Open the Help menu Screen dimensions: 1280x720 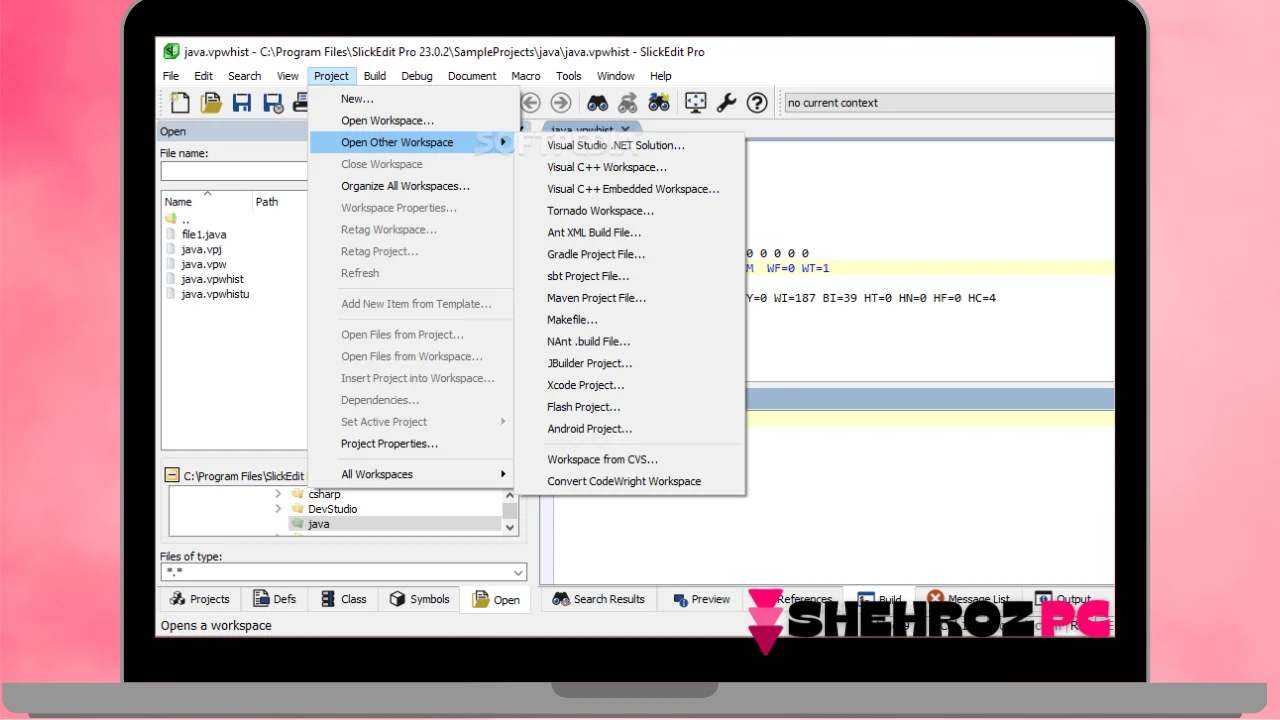point(661,76)
